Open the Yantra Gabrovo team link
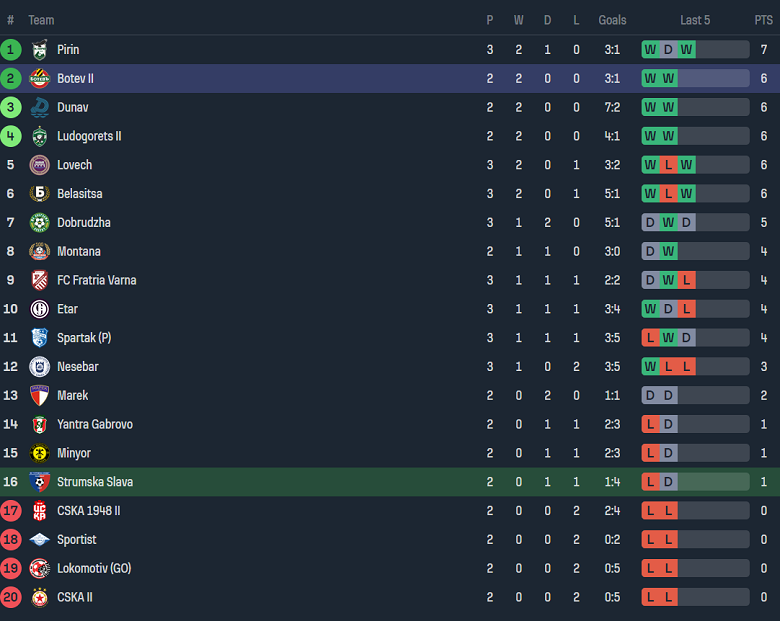Image resolution: width=780 pixels, height=621 pixels. tap(95, 425)
